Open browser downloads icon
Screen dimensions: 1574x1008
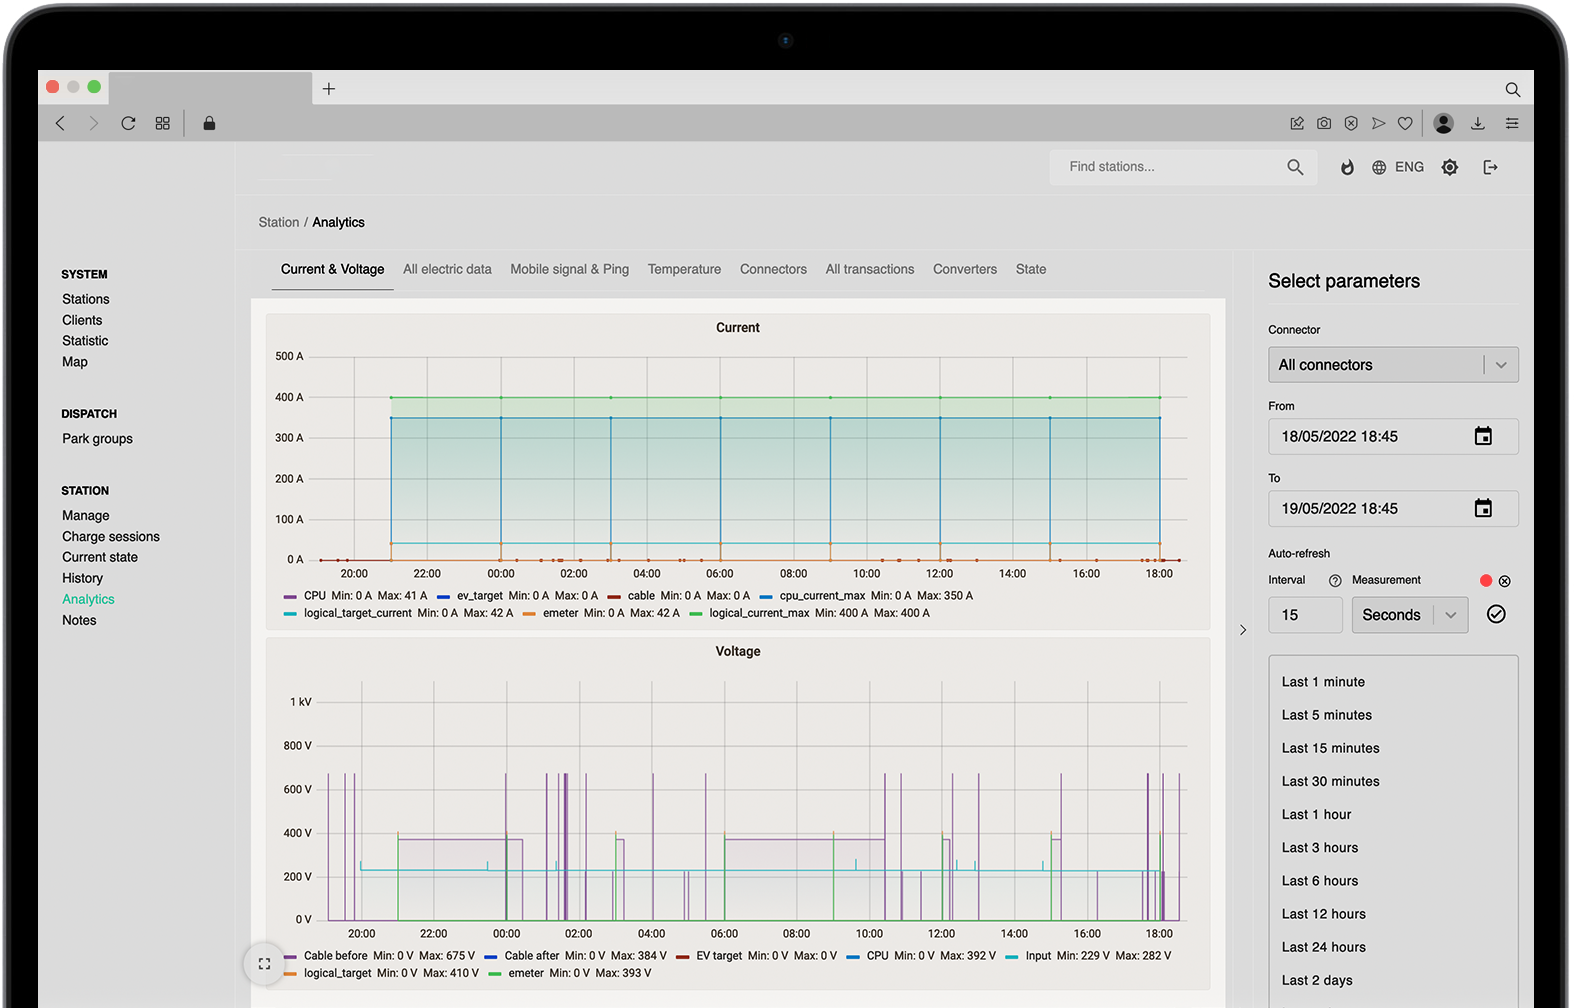[1478, 123]
